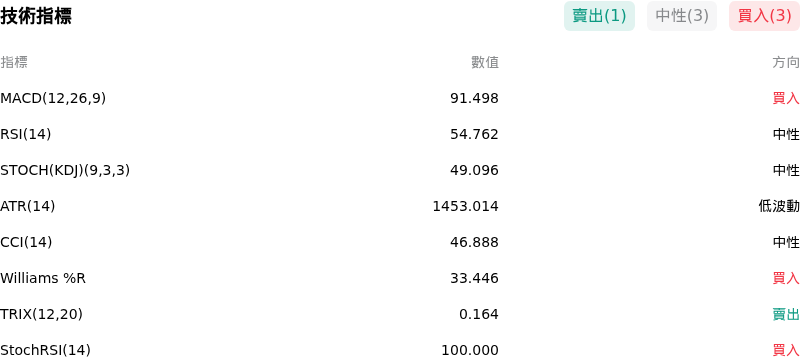The height and width of the screenshot is (360, 800).
Task: Select the StochRSI(14) indicator
Action: [45, 350]
